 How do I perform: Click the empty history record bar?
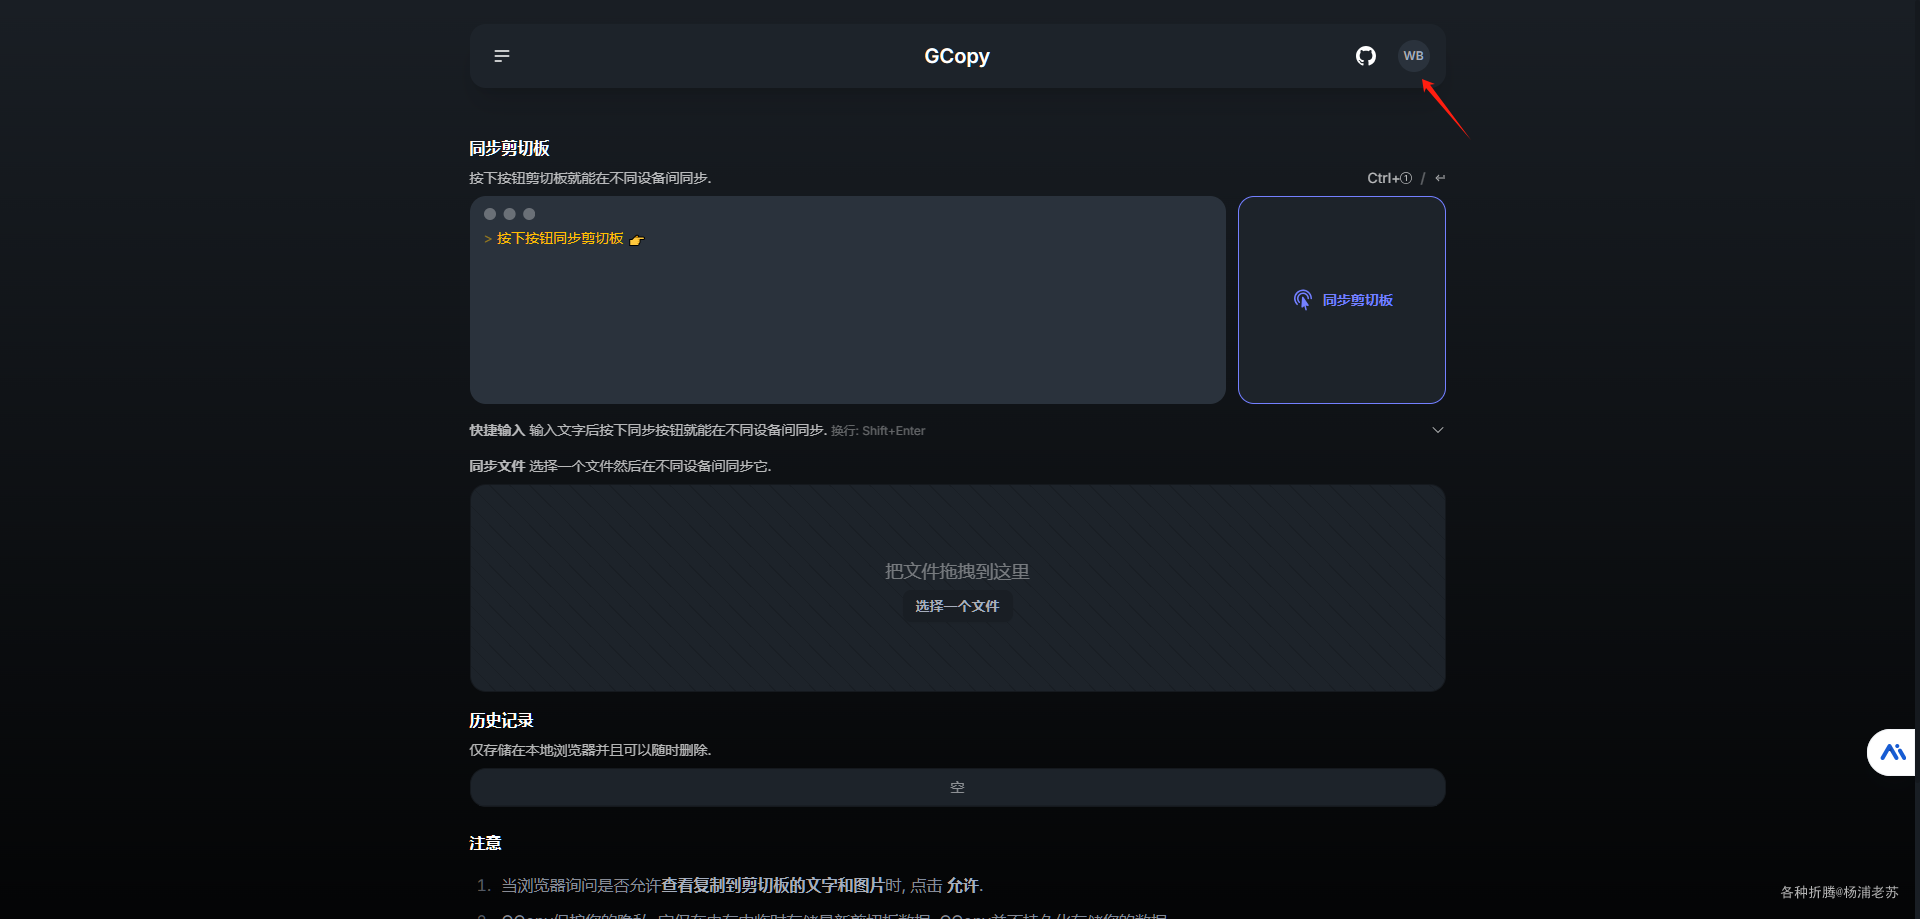(x=958, y=788)
